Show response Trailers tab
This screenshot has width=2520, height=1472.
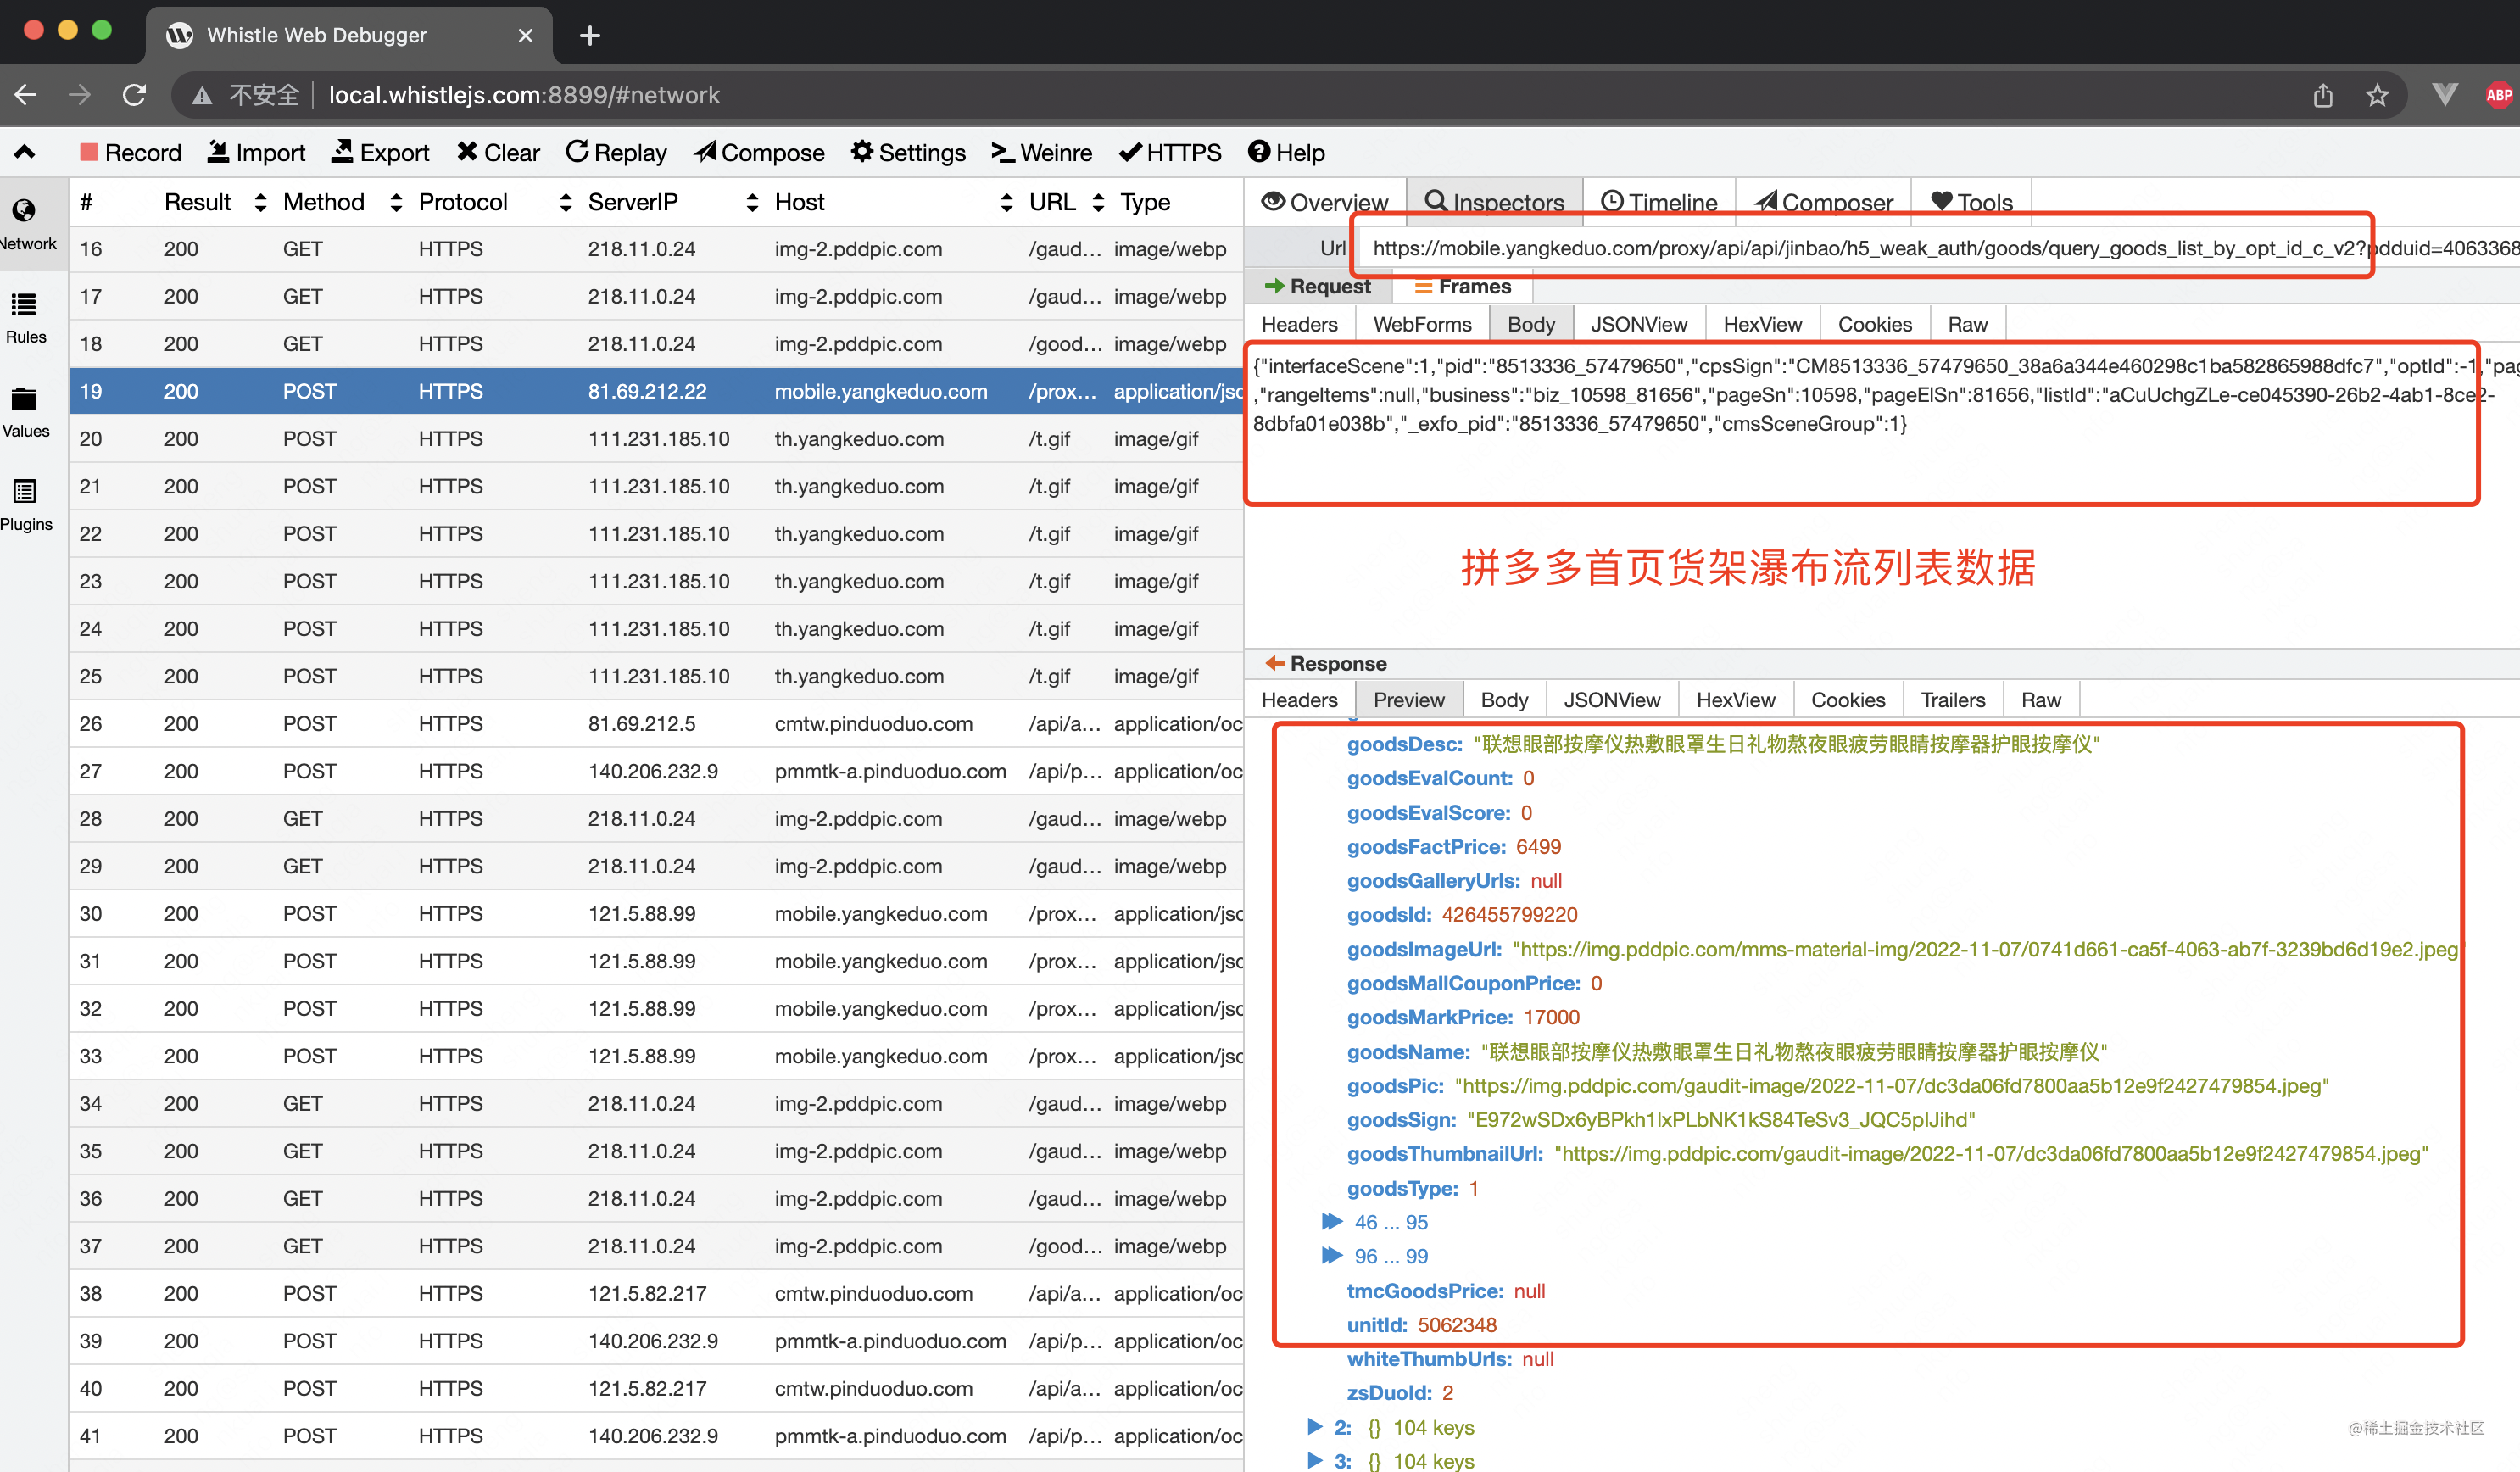pos(1952,700)
